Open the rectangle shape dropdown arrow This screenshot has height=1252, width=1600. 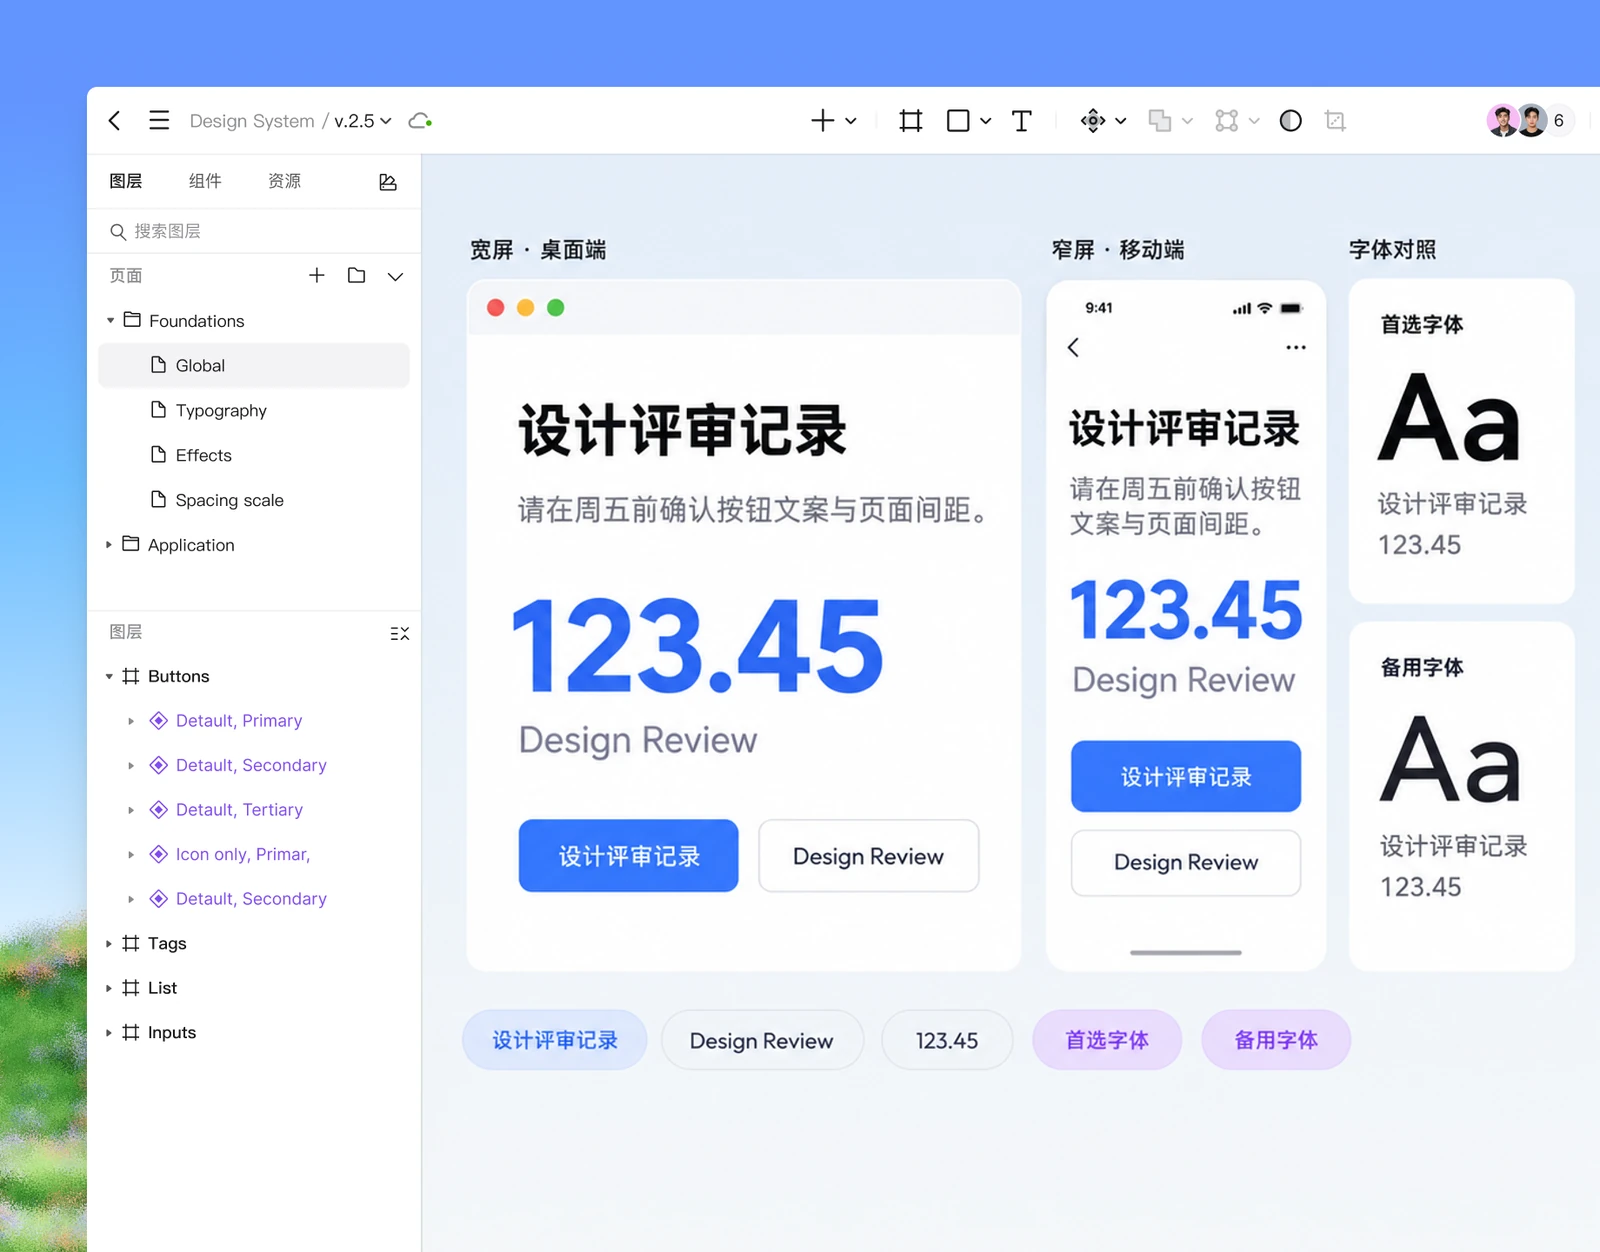click(985, 121)
